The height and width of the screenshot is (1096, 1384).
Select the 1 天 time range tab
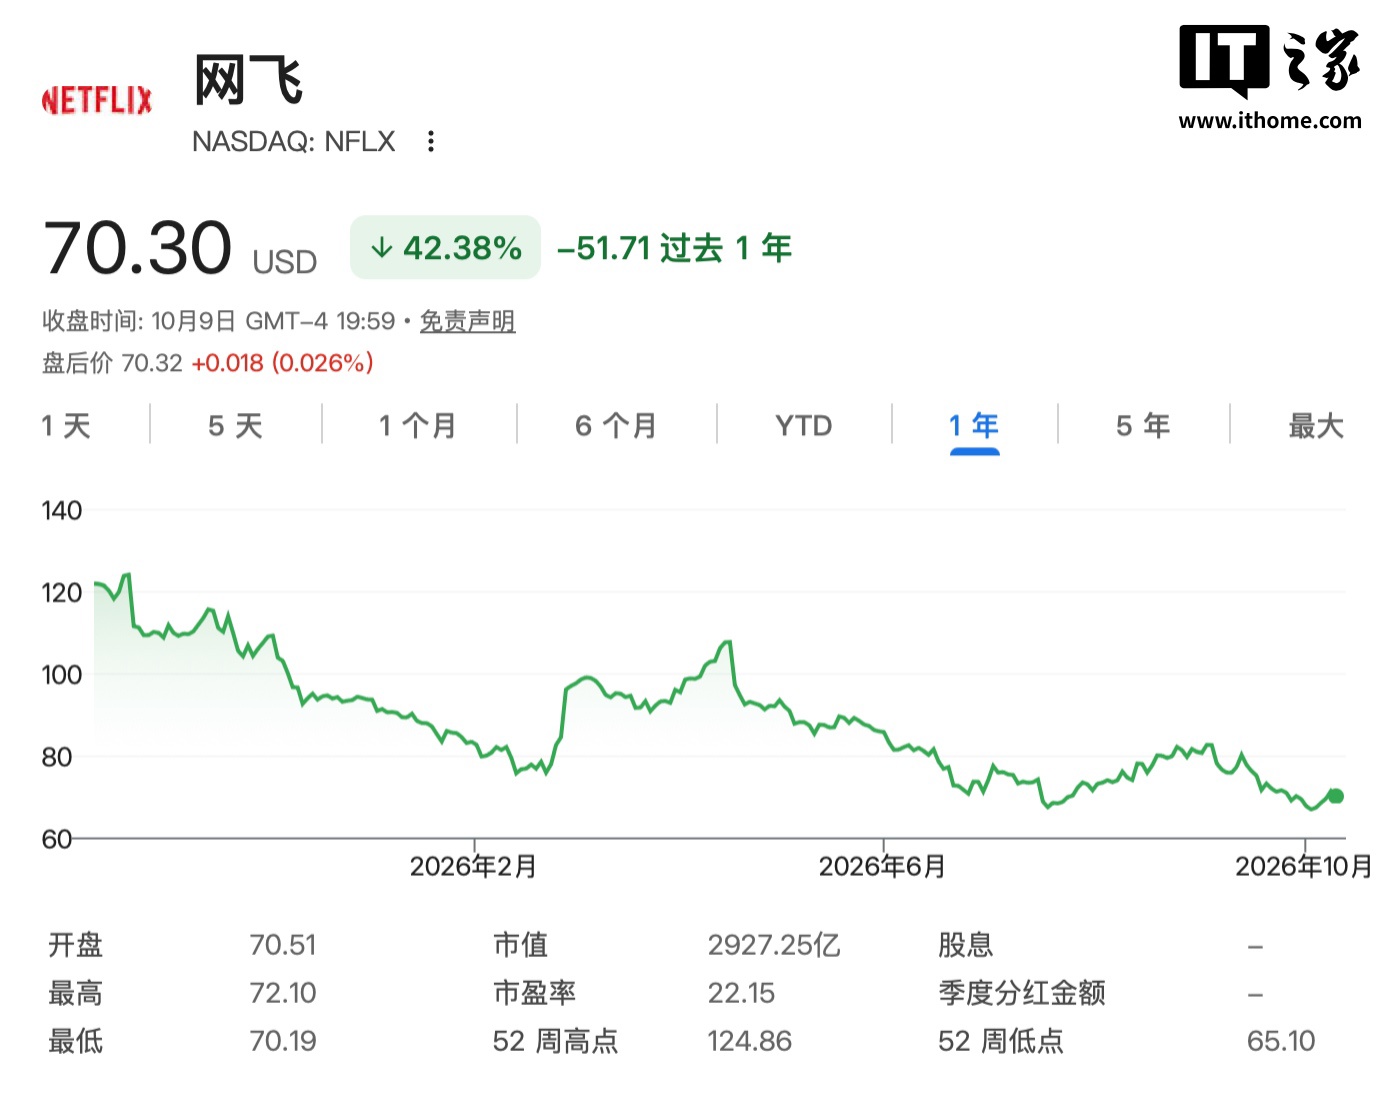66,426
